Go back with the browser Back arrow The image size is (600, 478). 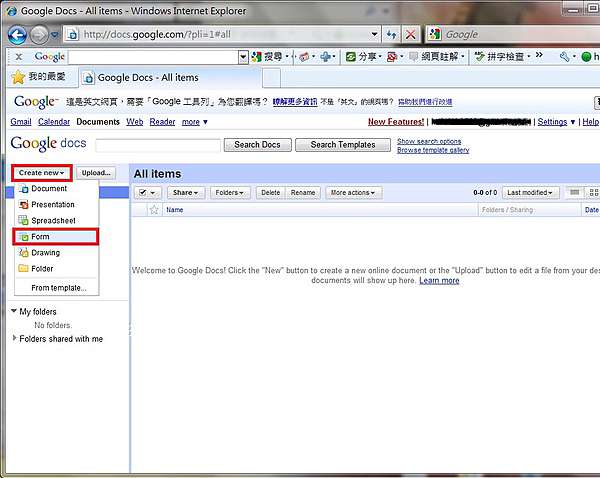[x=17, y=35]
